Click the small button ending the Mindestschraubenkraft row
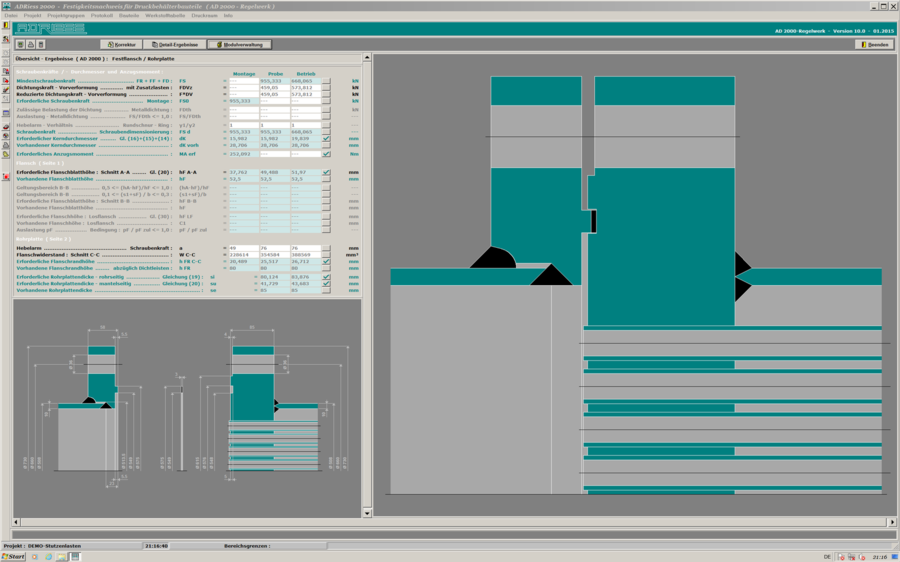 tap(326, 81)
